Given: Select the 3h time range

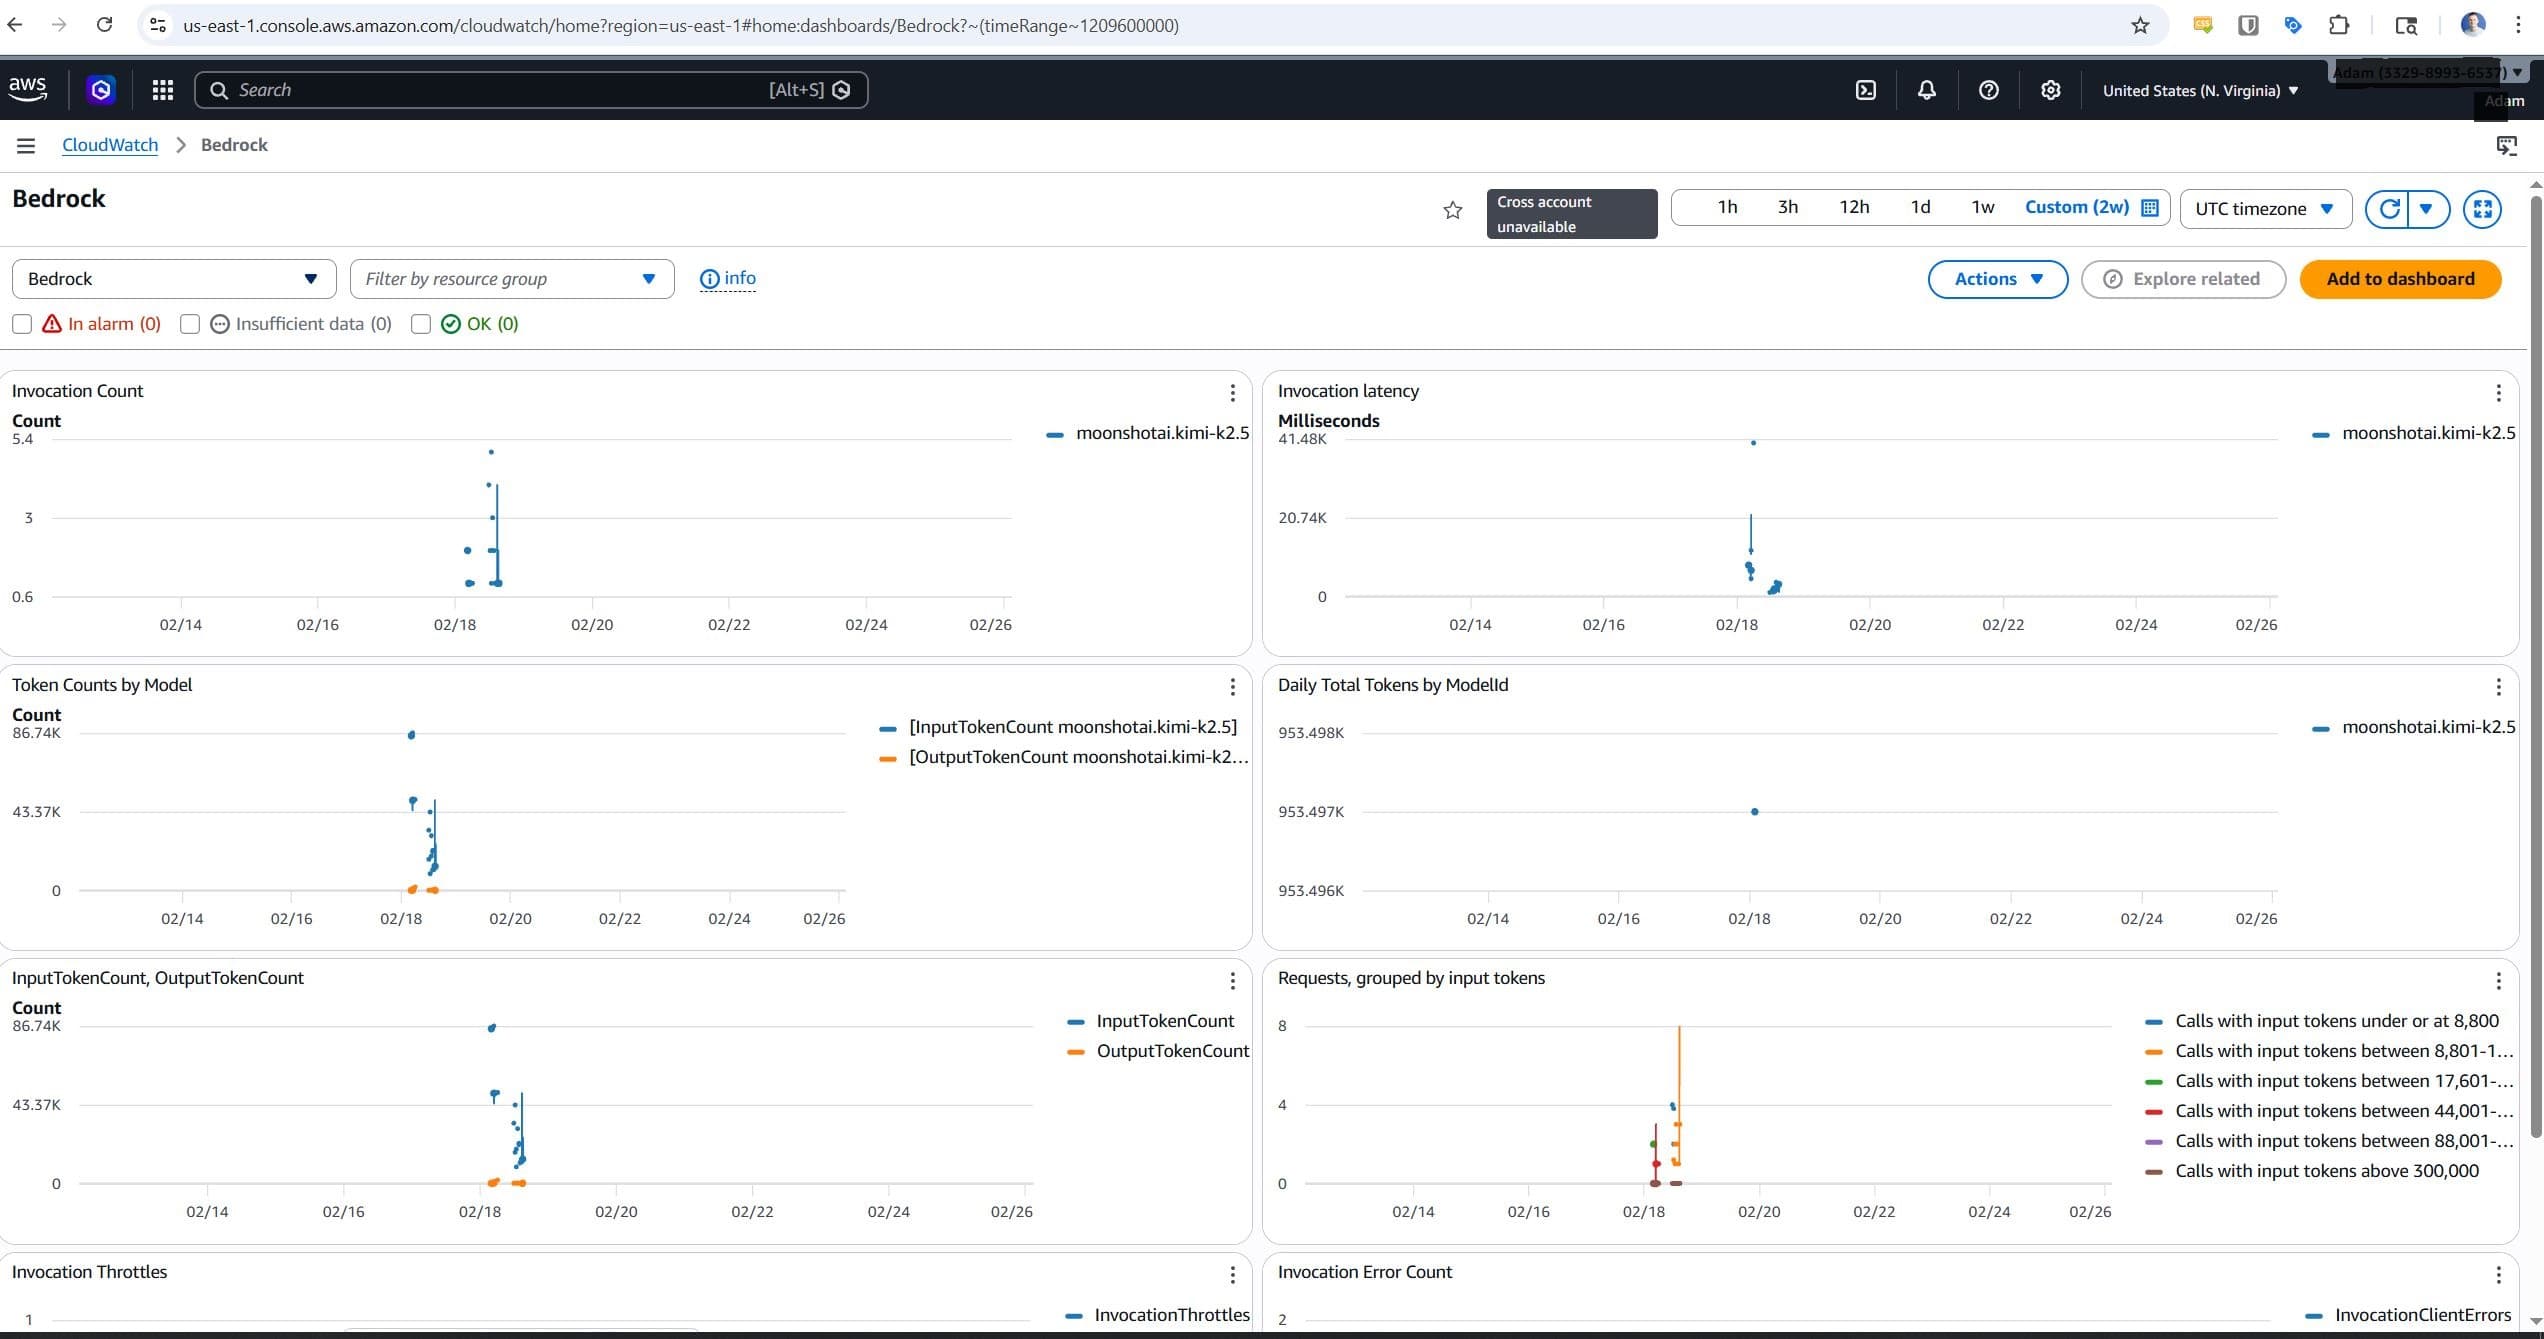Looking at the screenshot, I should (x=1787, y=207).
